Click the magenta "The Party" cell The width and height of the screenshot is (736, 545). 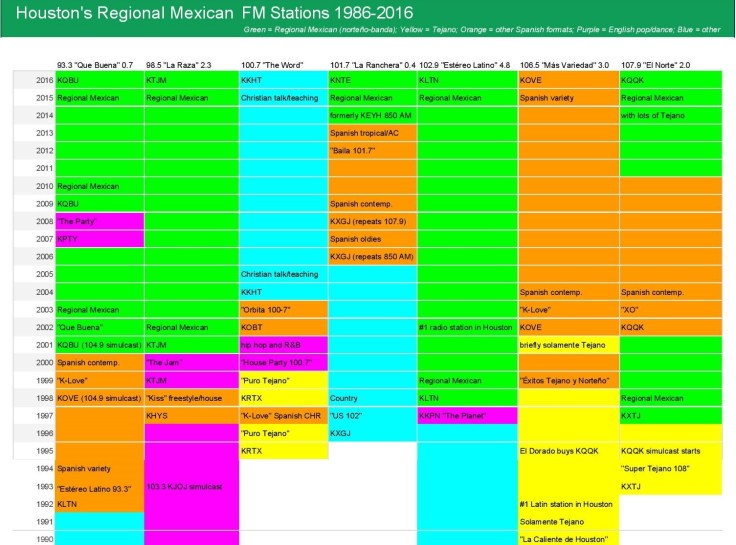tap(100, 222)
